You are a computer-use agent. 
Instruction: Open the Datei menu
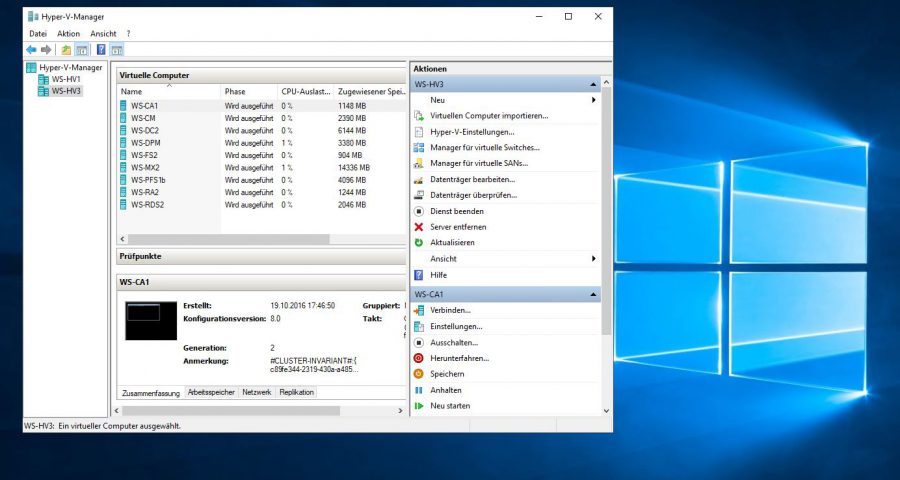click(x=38, y=34)
